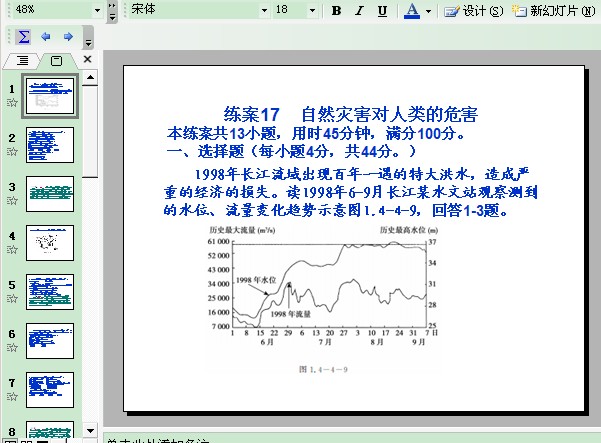The image size is (601, 443).
Task: Click the blue left arrow icon
Action: [46, 37]
